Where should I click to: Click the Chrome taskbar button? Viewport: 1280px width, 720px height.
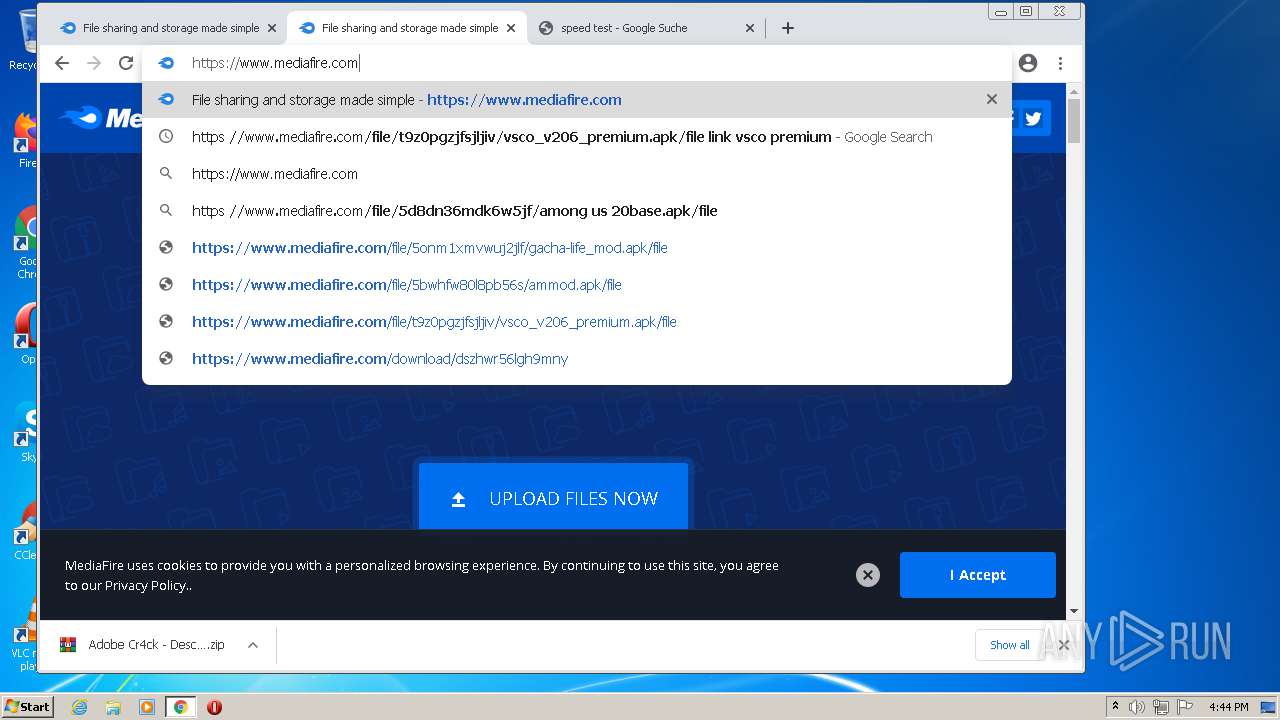pyautogui.click(x=181, y=707)
